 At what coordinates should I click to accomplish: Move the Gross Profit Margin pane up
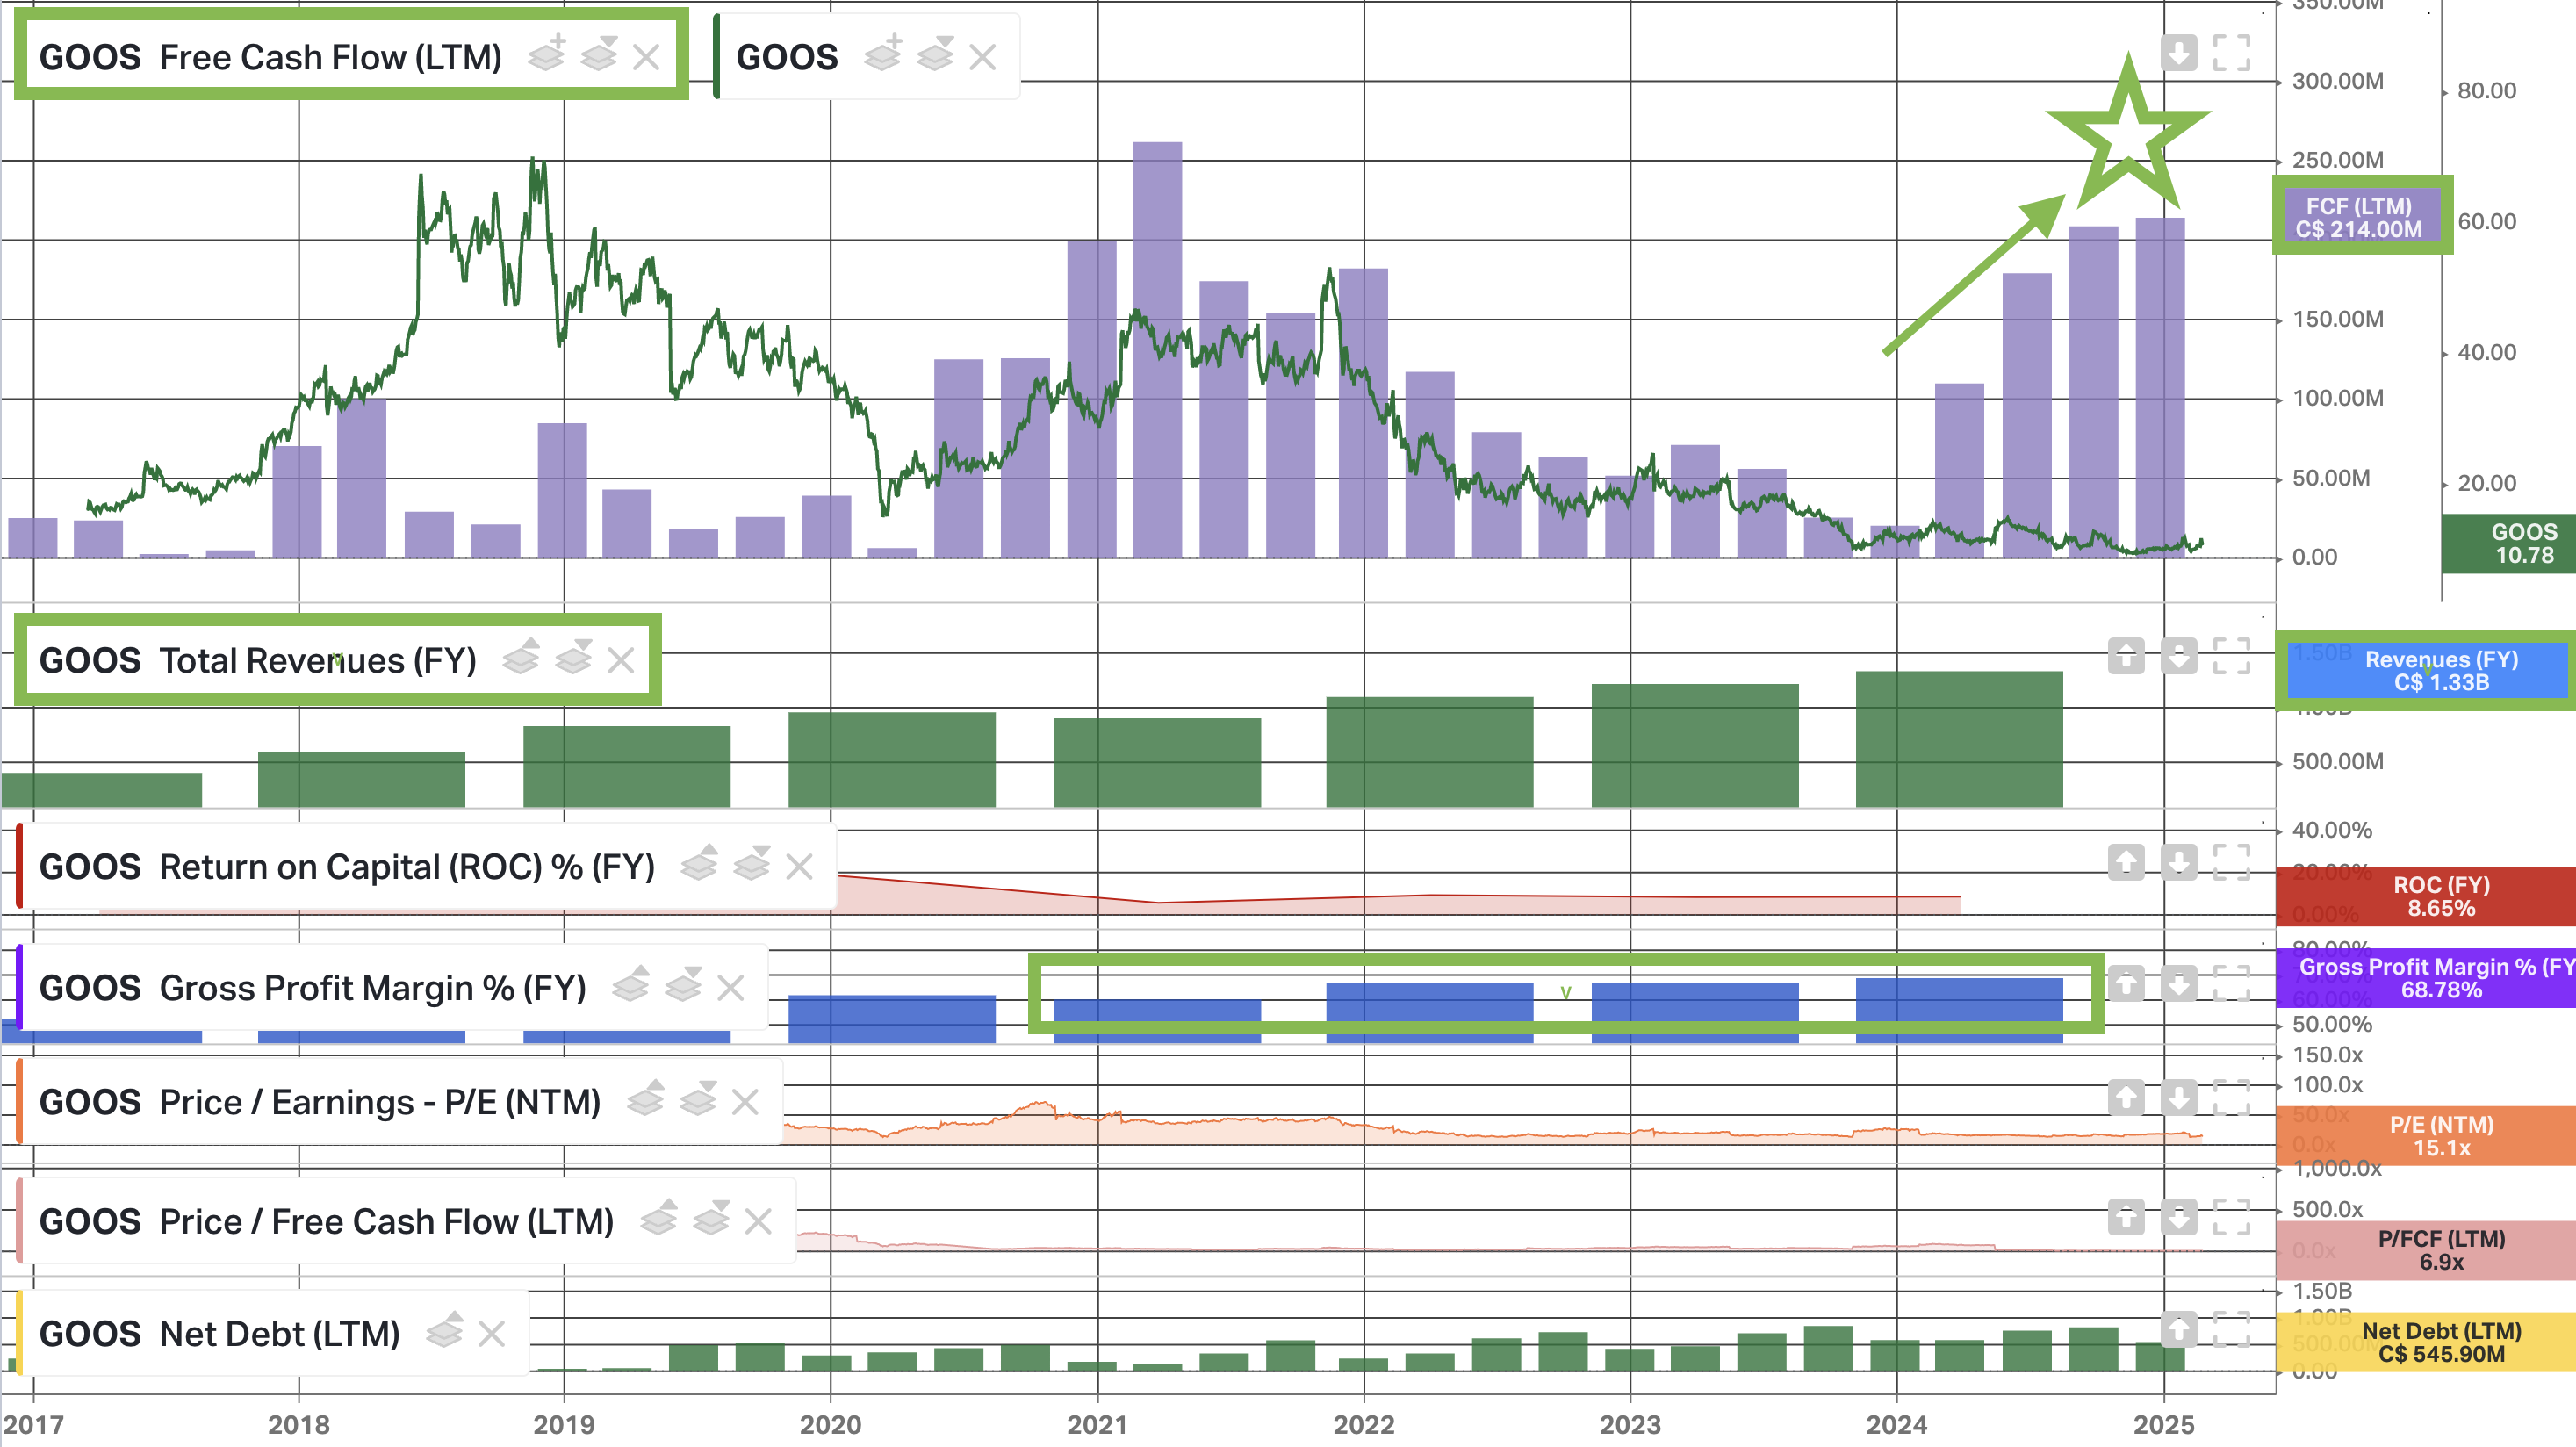(2127, 984)
